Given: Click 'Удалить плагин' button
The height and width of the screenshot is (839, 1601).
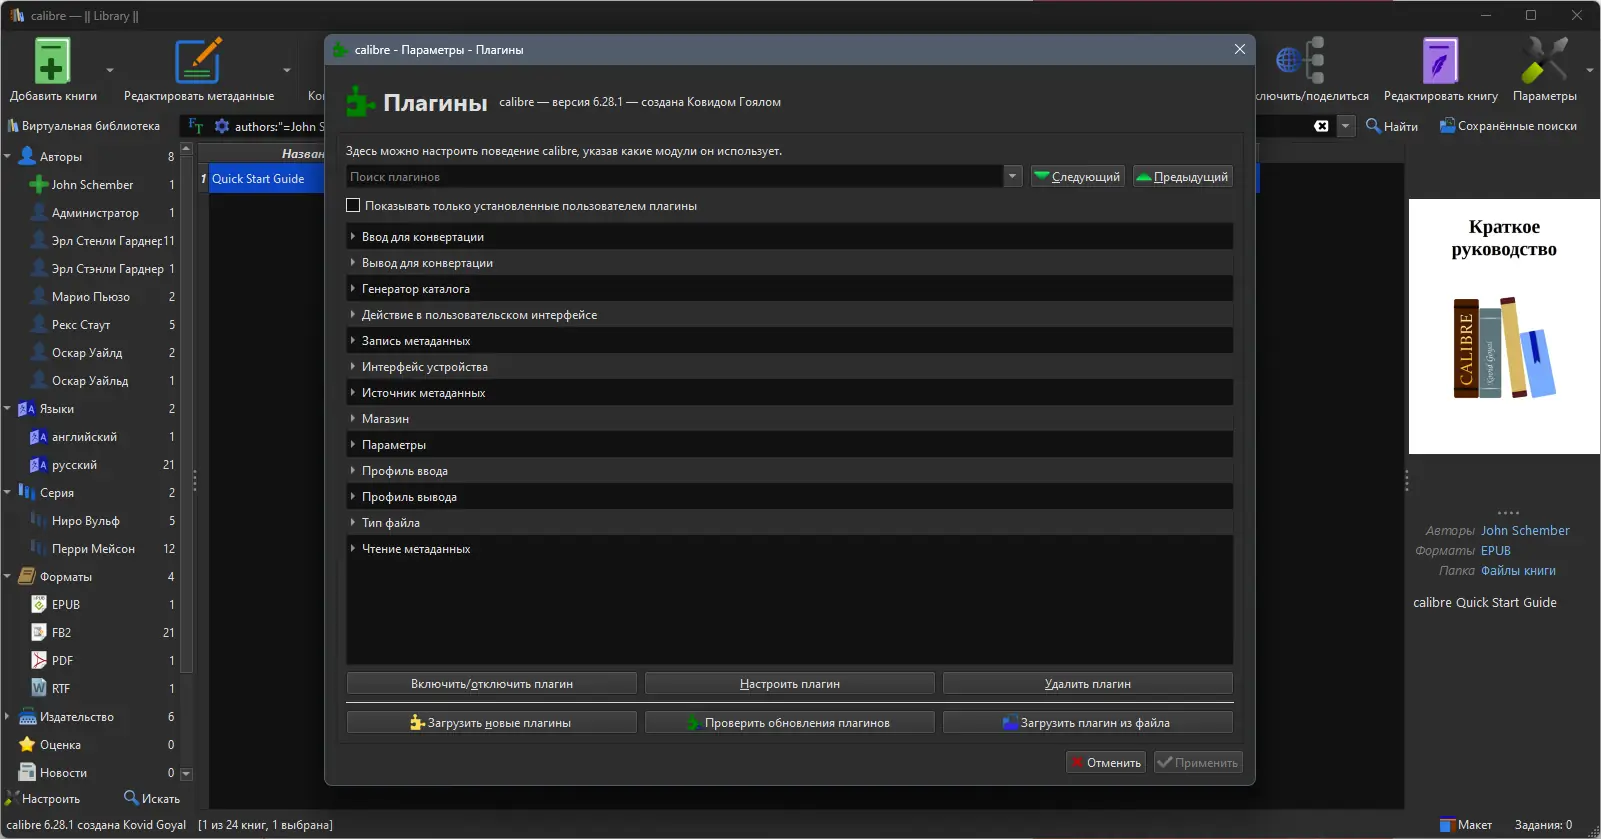Looking at the screenshot, I should pos(1087,684).
